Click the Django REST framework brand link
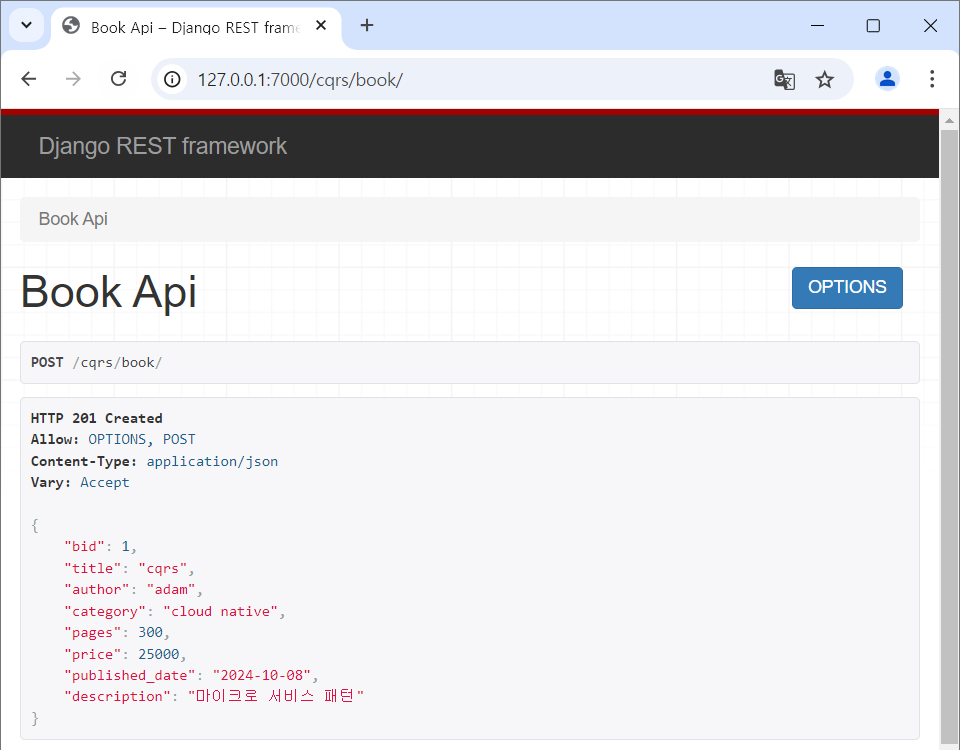Viewport: 960px width, 750px height. (163, 146)
